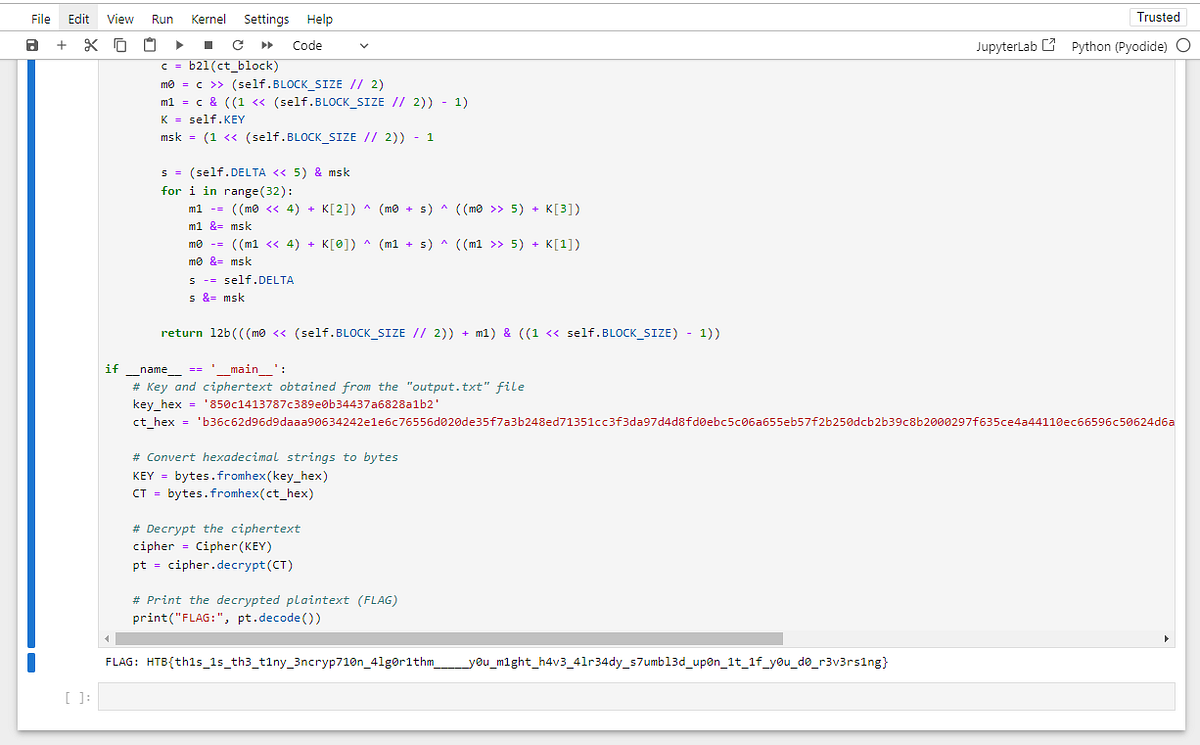Viewport: 1200px width, 745px height.
Task: Click the key_hex assignment line
Action: 288,404
